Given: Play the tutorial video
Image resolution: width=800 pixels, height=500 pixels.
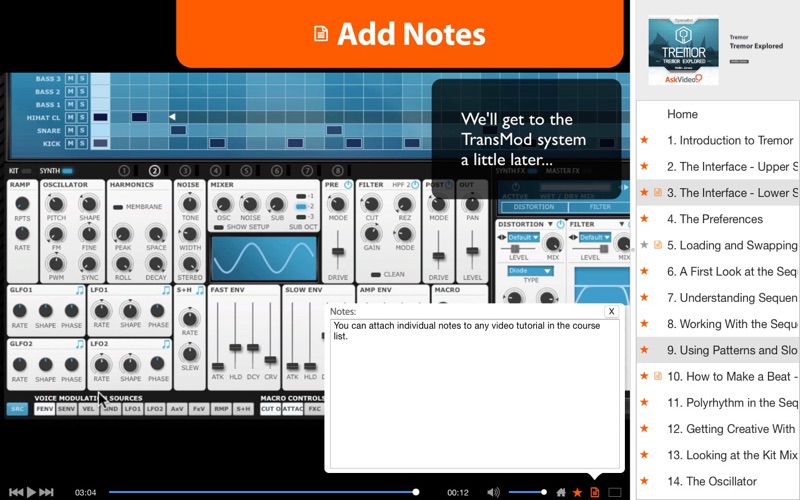Looking at the screenshot, I should point(31,492).
